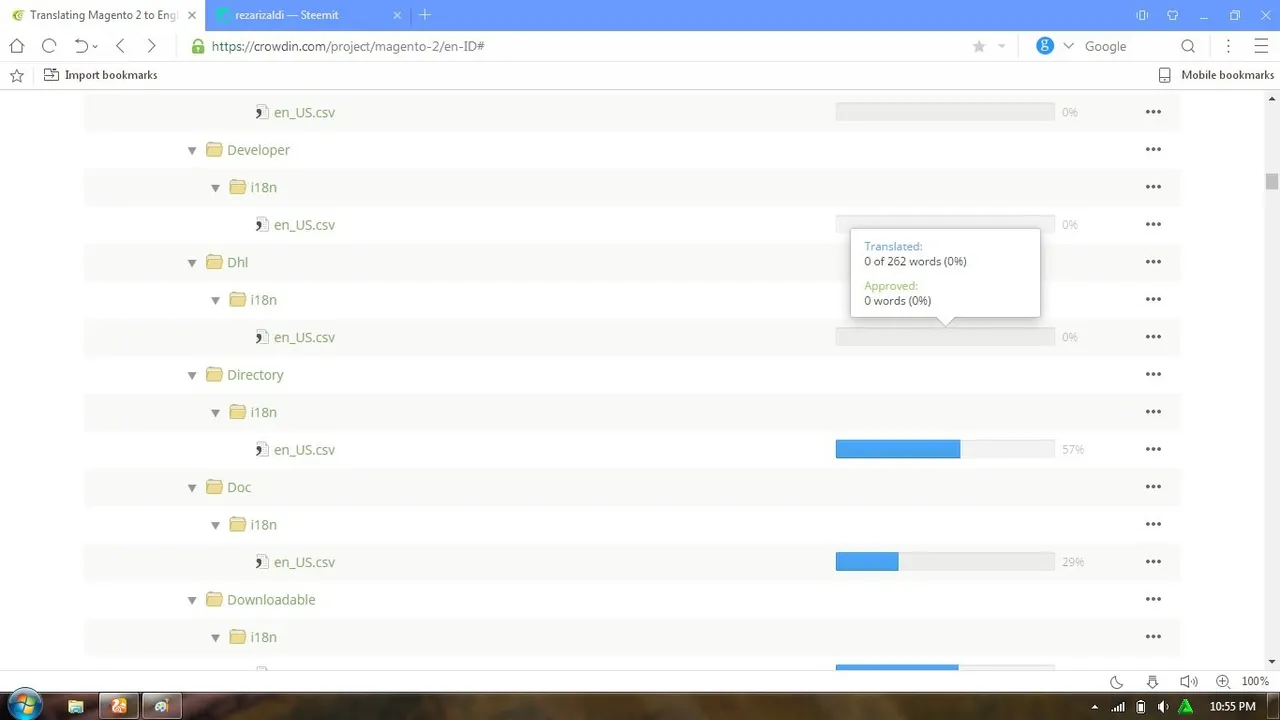The height and width of the screenshot is (720, 1280).
Task: Click the bookmarks bar star icon
Action: [x=17, y=75]
